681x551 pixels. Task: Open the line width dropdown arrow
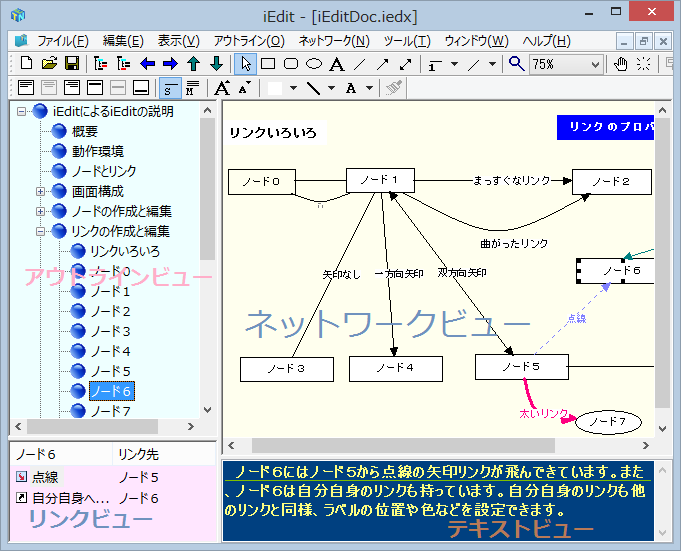[454, 64]
